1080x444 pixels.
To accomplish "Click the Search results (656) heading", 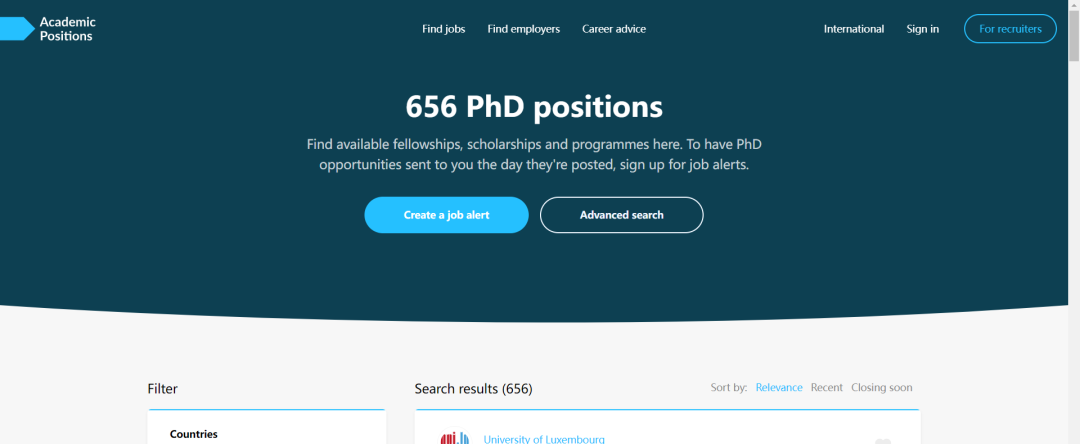I will tap(473, 388).
